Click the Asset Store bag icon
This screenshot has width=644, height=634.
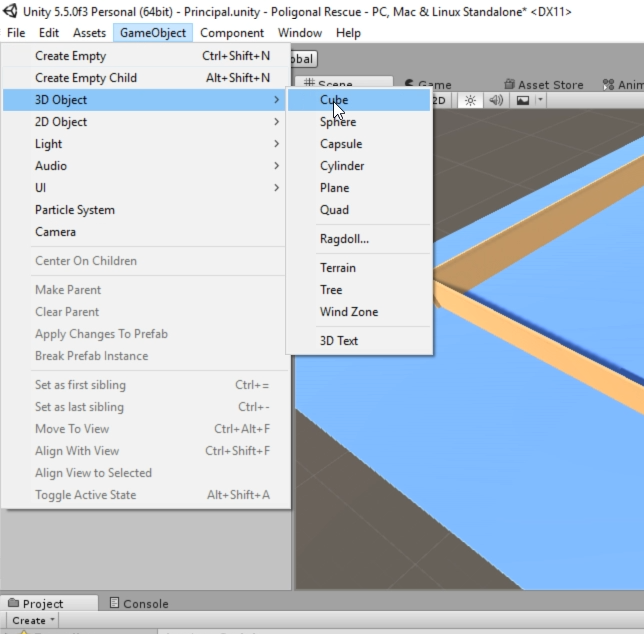click(x=509, y=84)
